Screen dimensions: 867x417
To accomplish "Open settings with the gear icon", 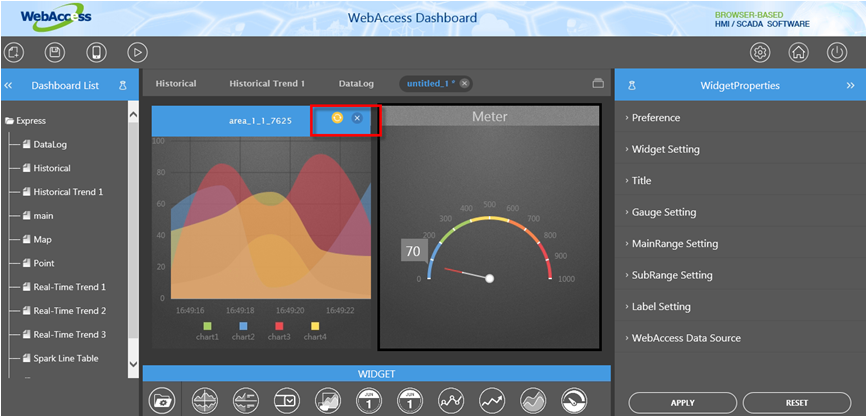I will click(x=760, y=53).
